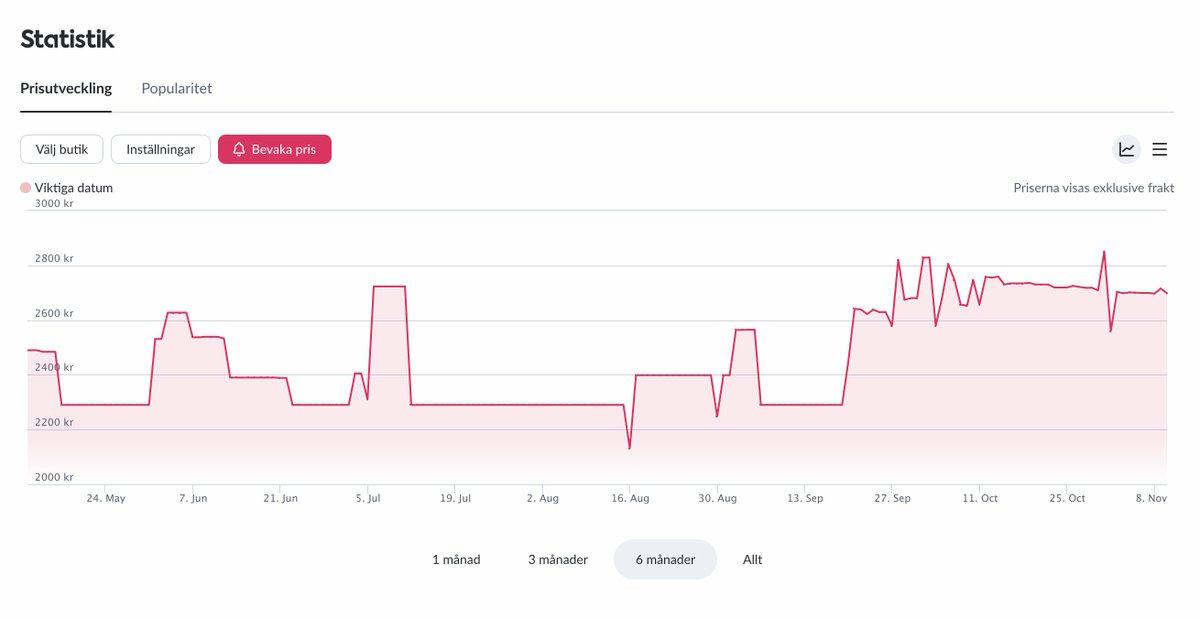1200x618 pixels.
Task: Open Inställningar options
Action: pos(160,150)
